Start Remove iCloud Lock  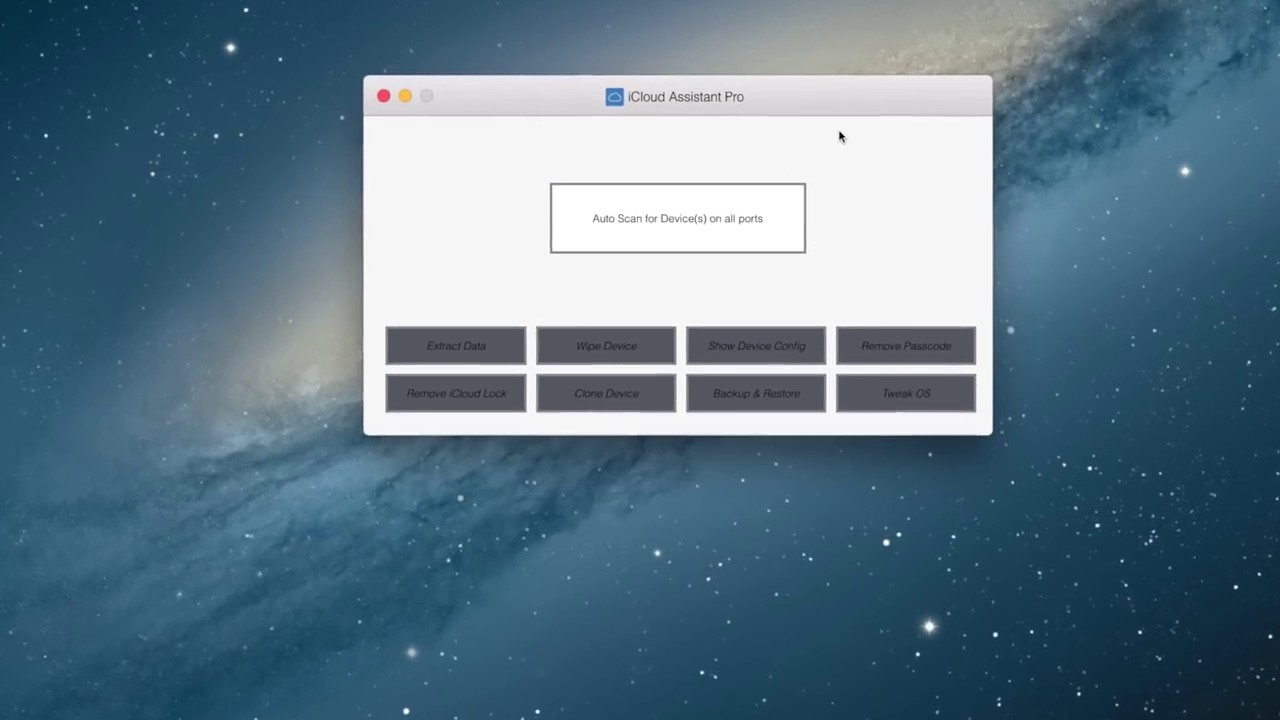click(456, 393)
